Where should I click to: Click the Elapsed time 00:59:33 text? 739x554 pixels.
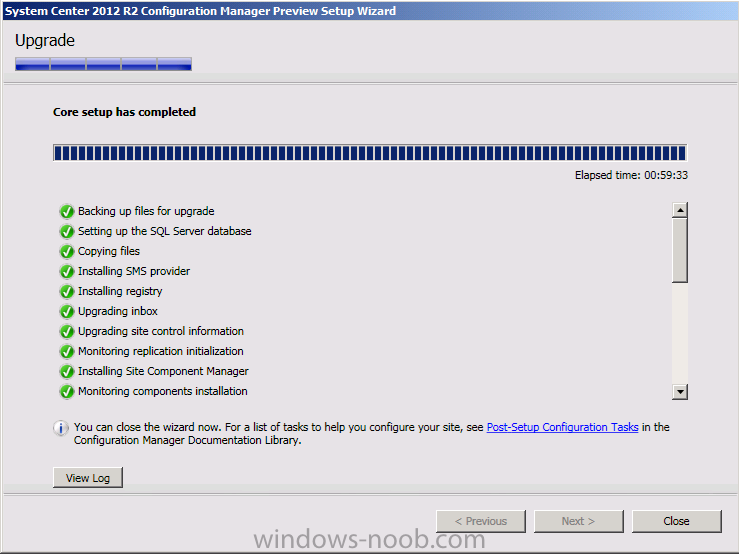pos(631,175)
